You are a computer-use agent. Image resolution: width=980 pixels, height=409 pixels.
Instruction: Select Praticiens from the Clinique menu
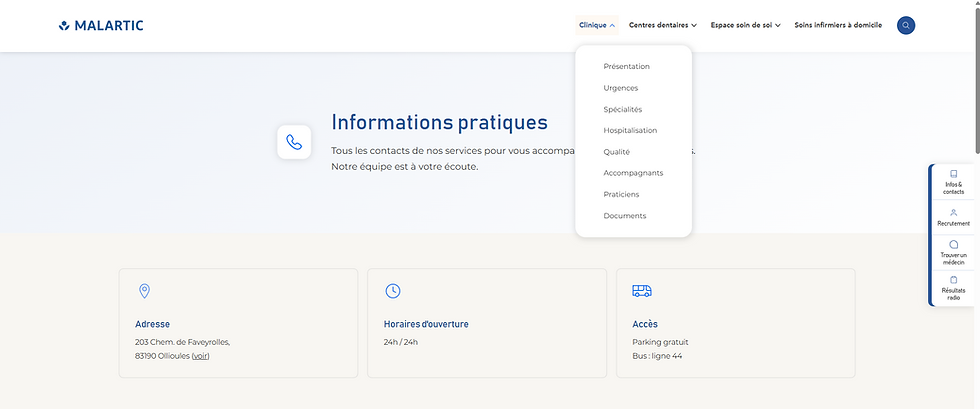(621, 194)
